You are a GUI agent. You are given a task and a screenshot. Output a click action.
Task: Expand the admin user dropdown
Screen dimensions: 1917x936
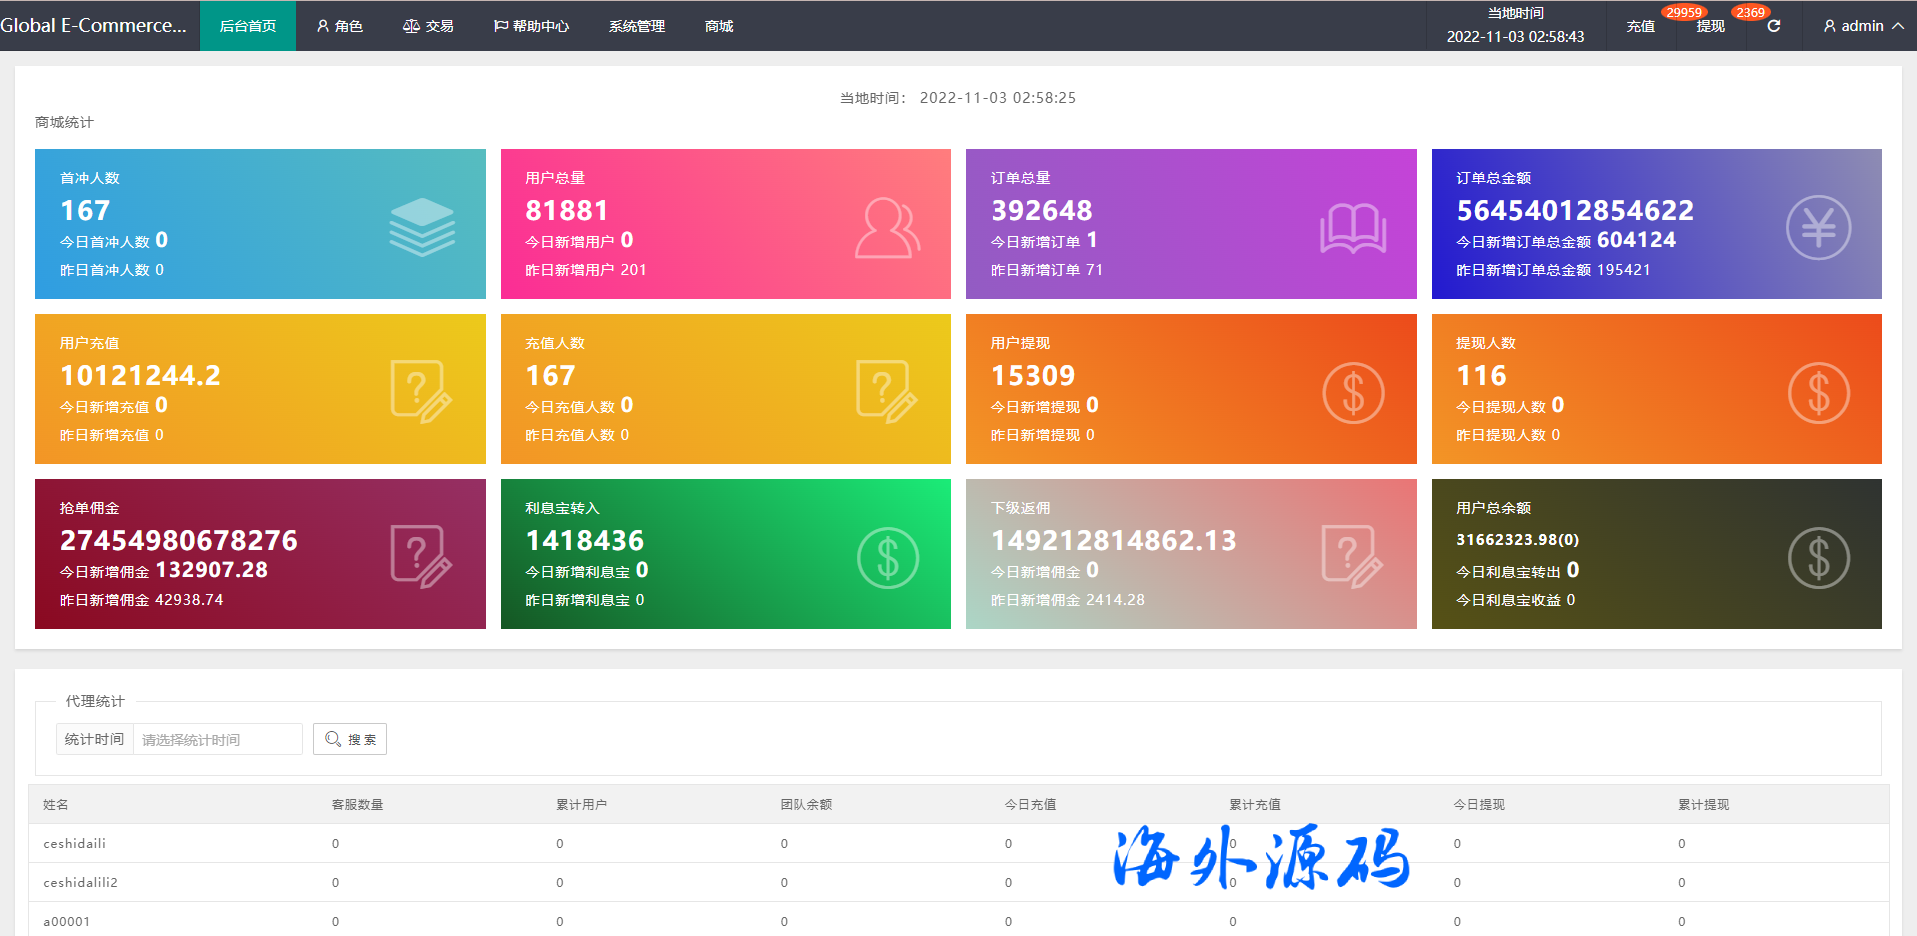1862,26
